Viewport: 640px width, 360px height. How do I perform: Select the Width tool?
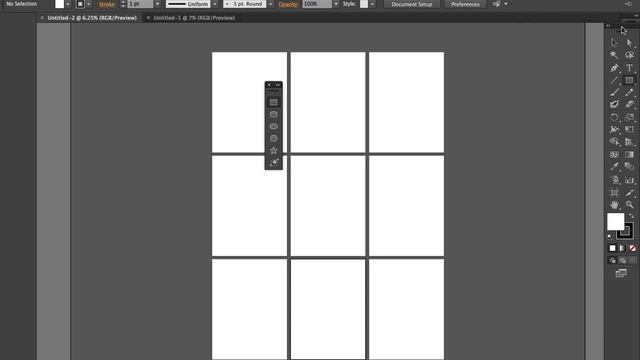pyautogui.click(x=614, y=129)
